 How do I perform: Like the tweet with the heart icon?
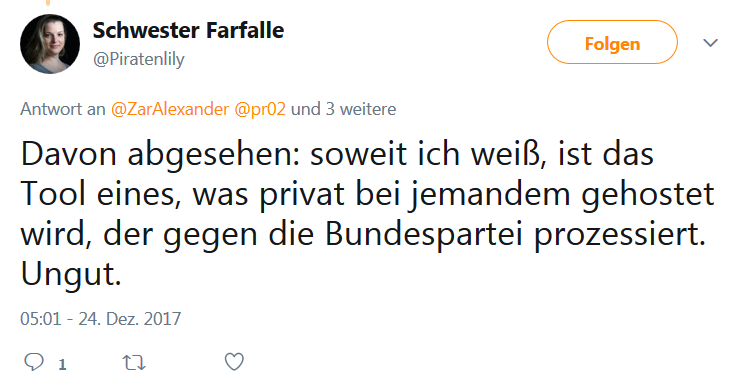234,362
